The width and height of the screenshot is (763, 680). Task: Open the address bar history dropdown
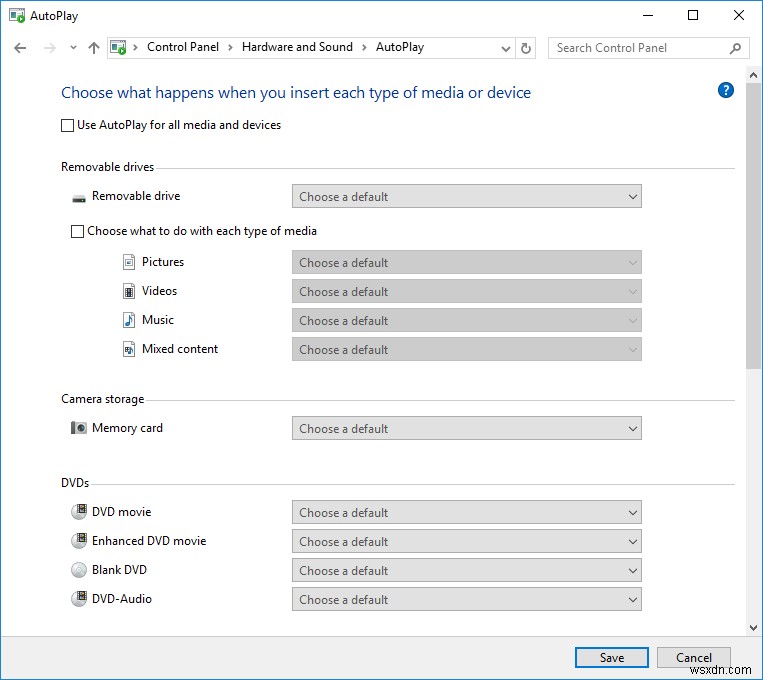point(506,48)
